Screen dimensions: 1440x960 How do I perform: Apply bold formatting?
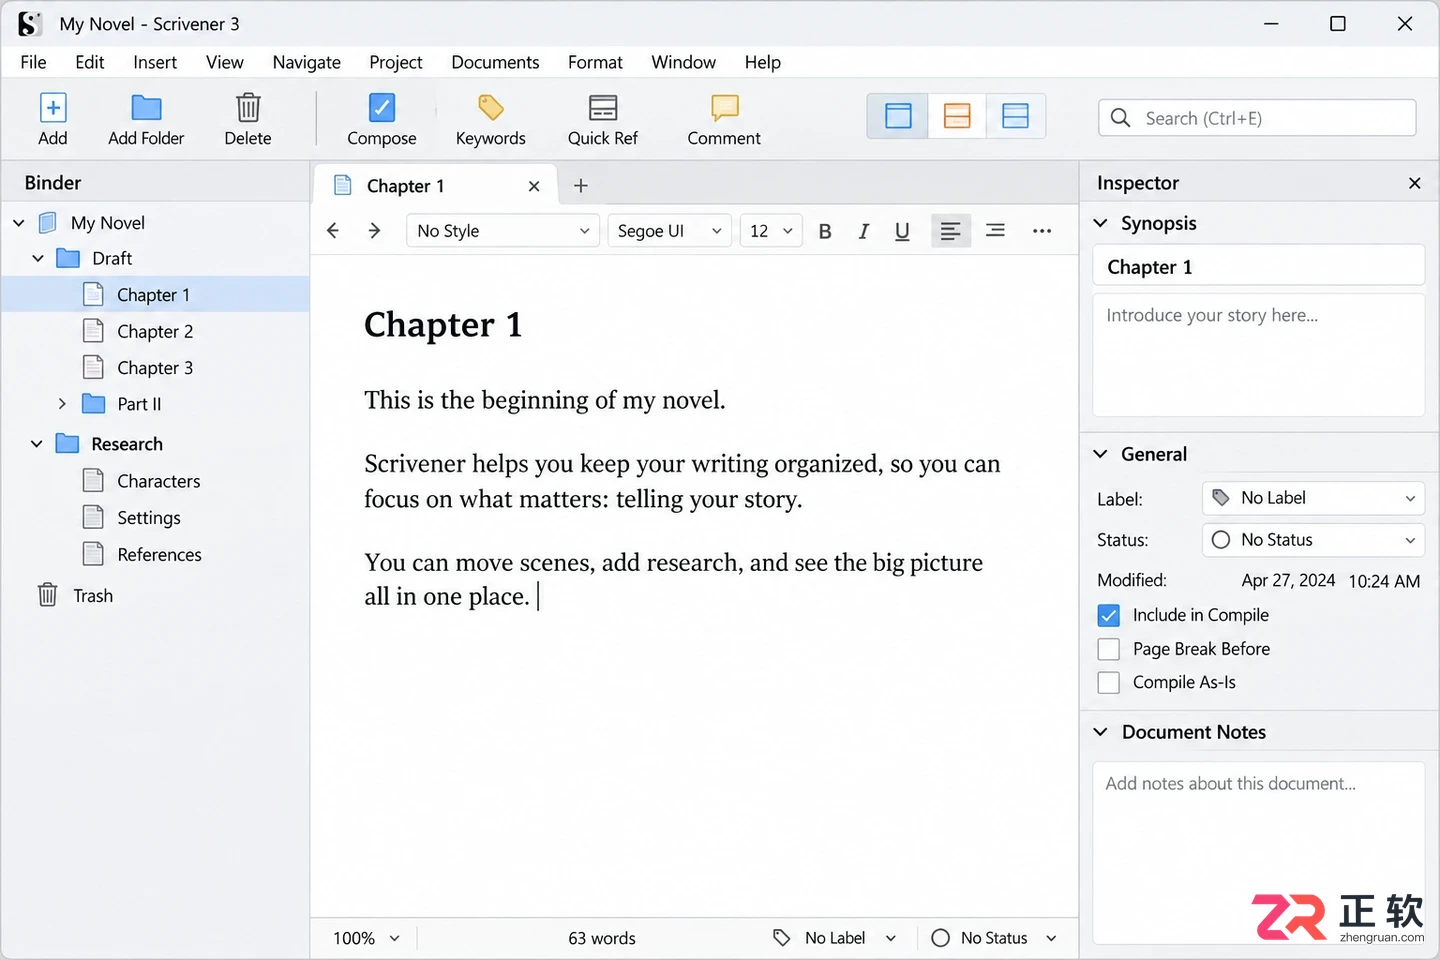825,232
